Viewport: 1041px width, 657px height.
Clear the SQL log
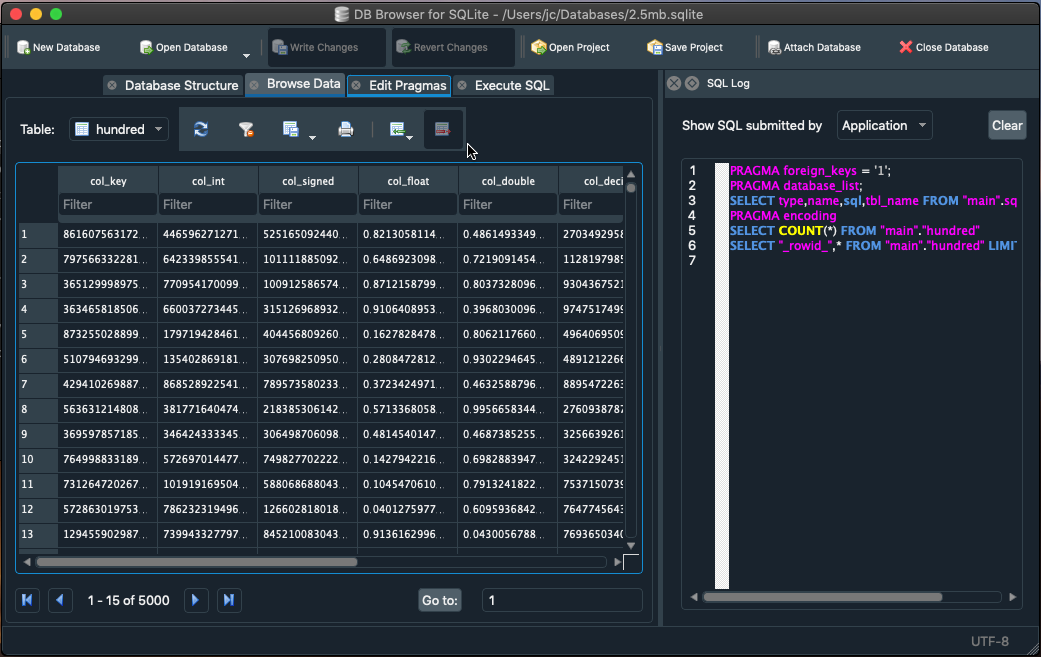(x=1008, y=124)
